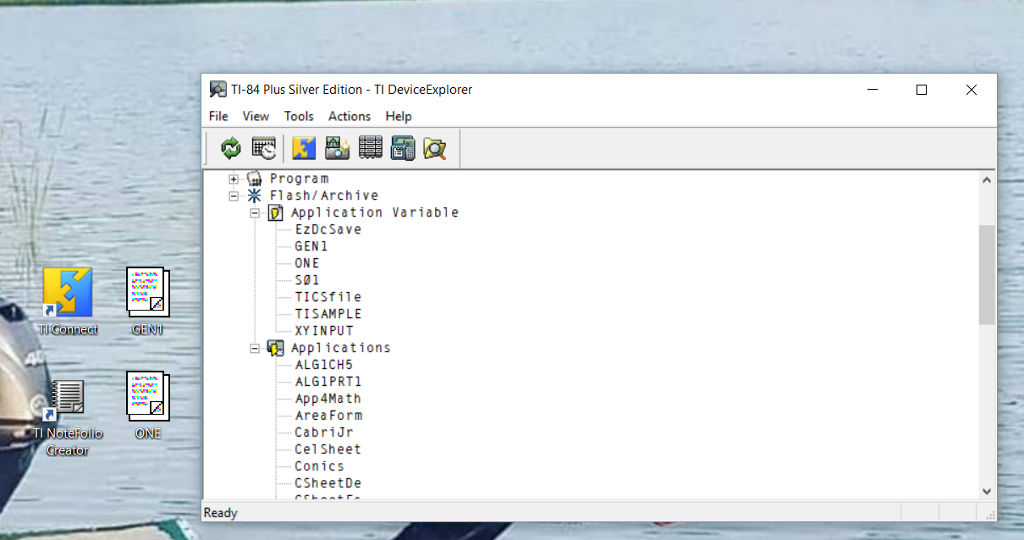Open TI Connect from the toolbar icon
This screenshot has width=1024, height=540.
304,148
